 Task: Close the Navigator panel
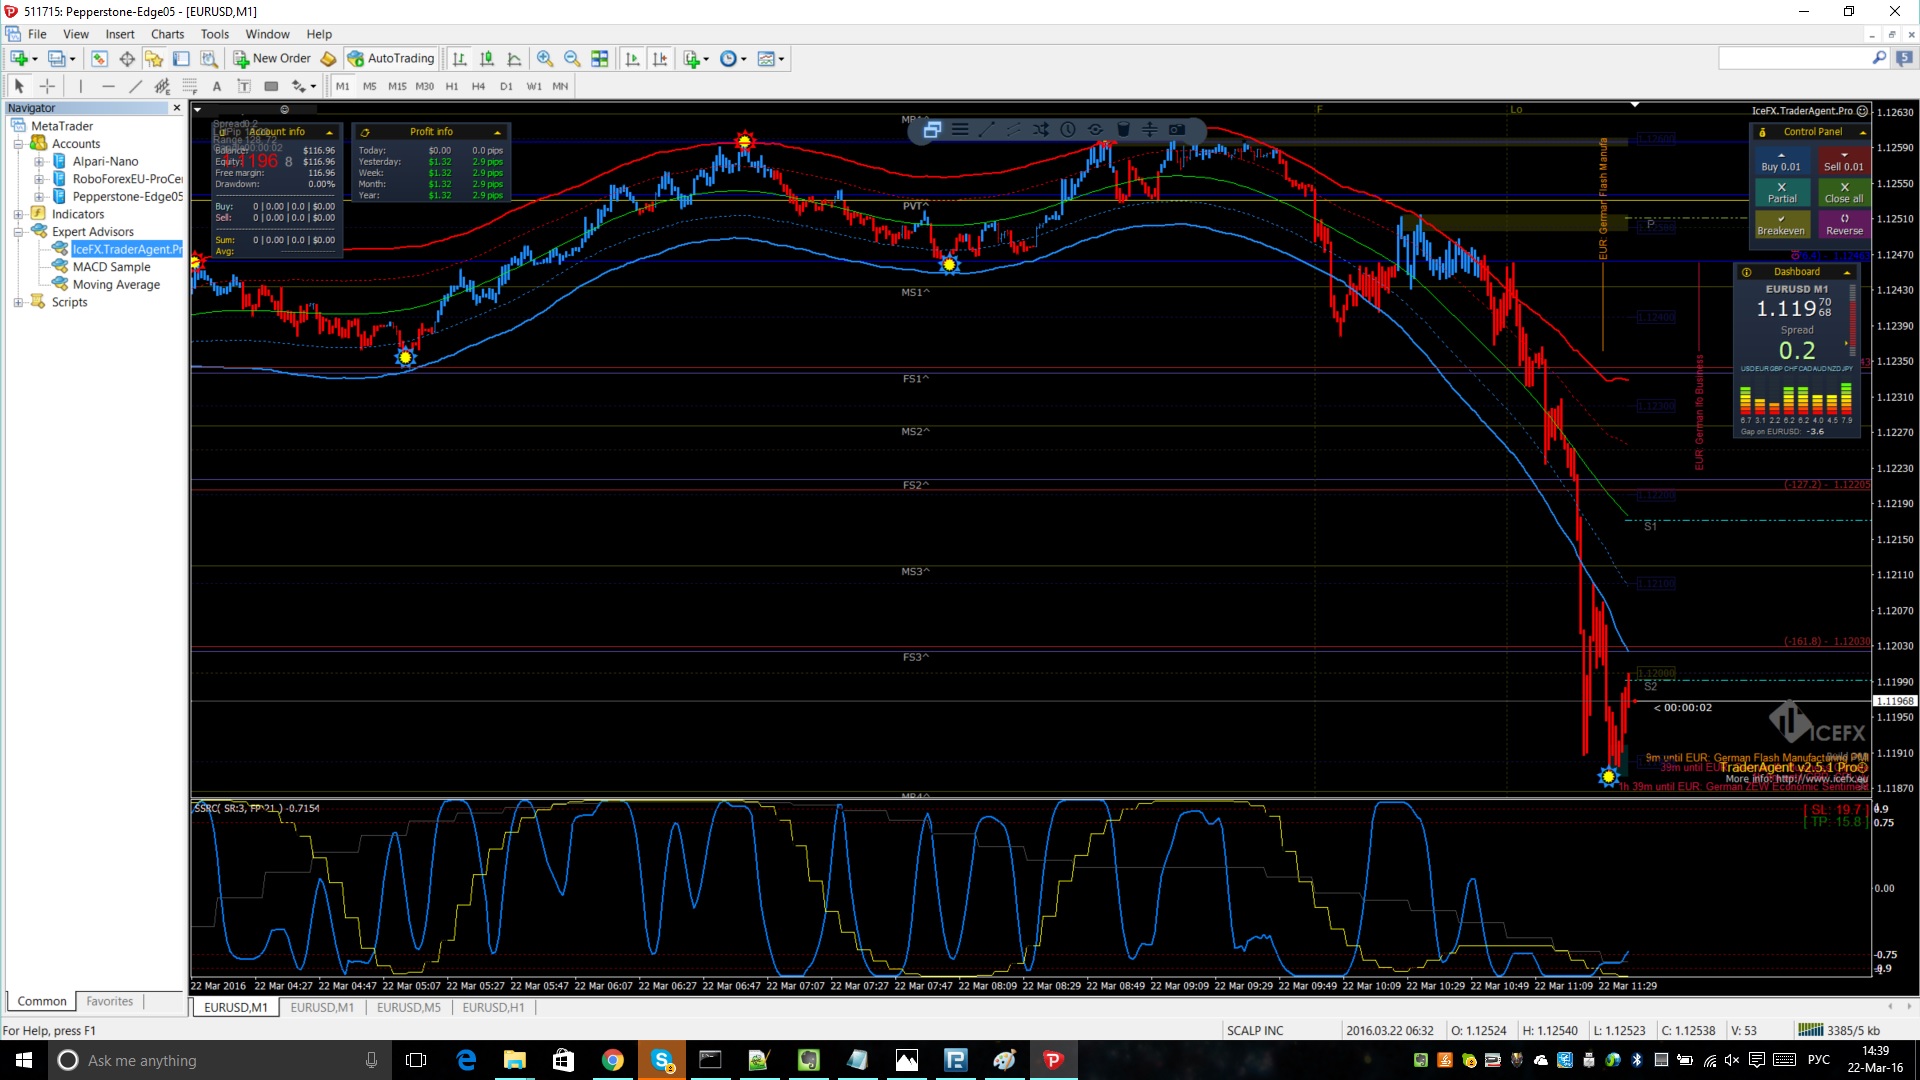(177, 108)
